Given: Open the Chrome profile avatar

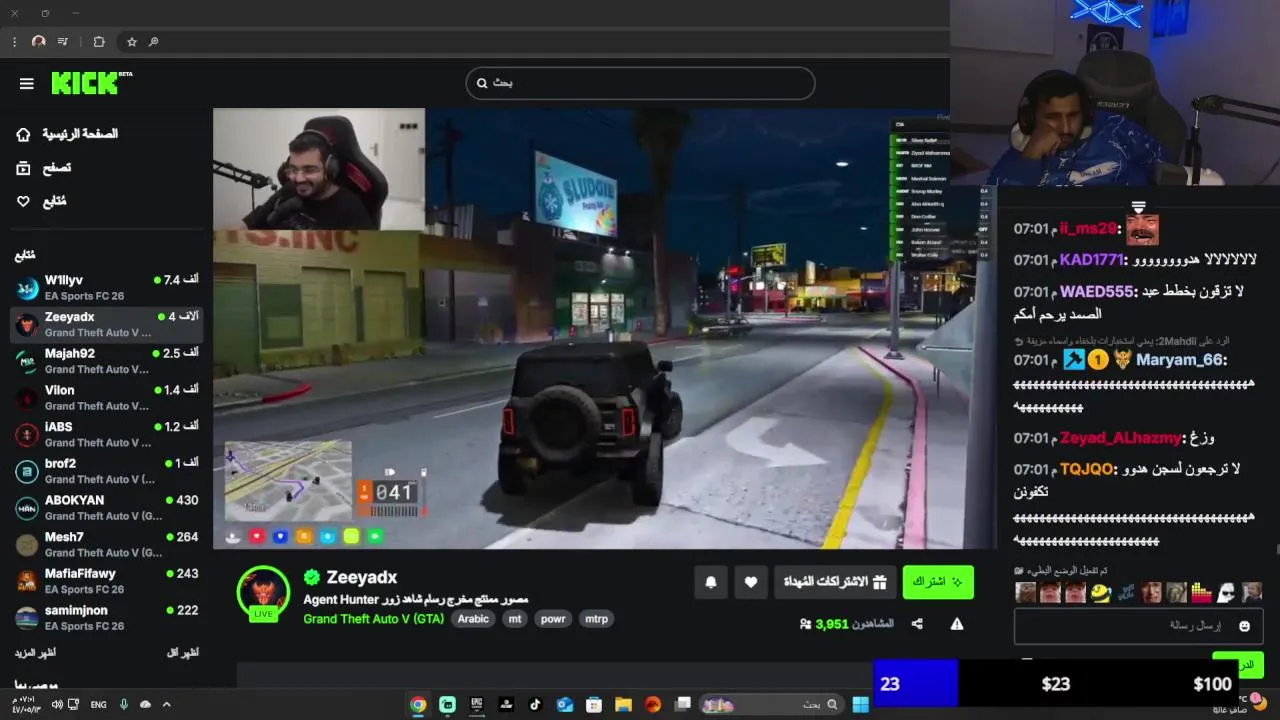Looking at the screenshot, I should 39,42.
